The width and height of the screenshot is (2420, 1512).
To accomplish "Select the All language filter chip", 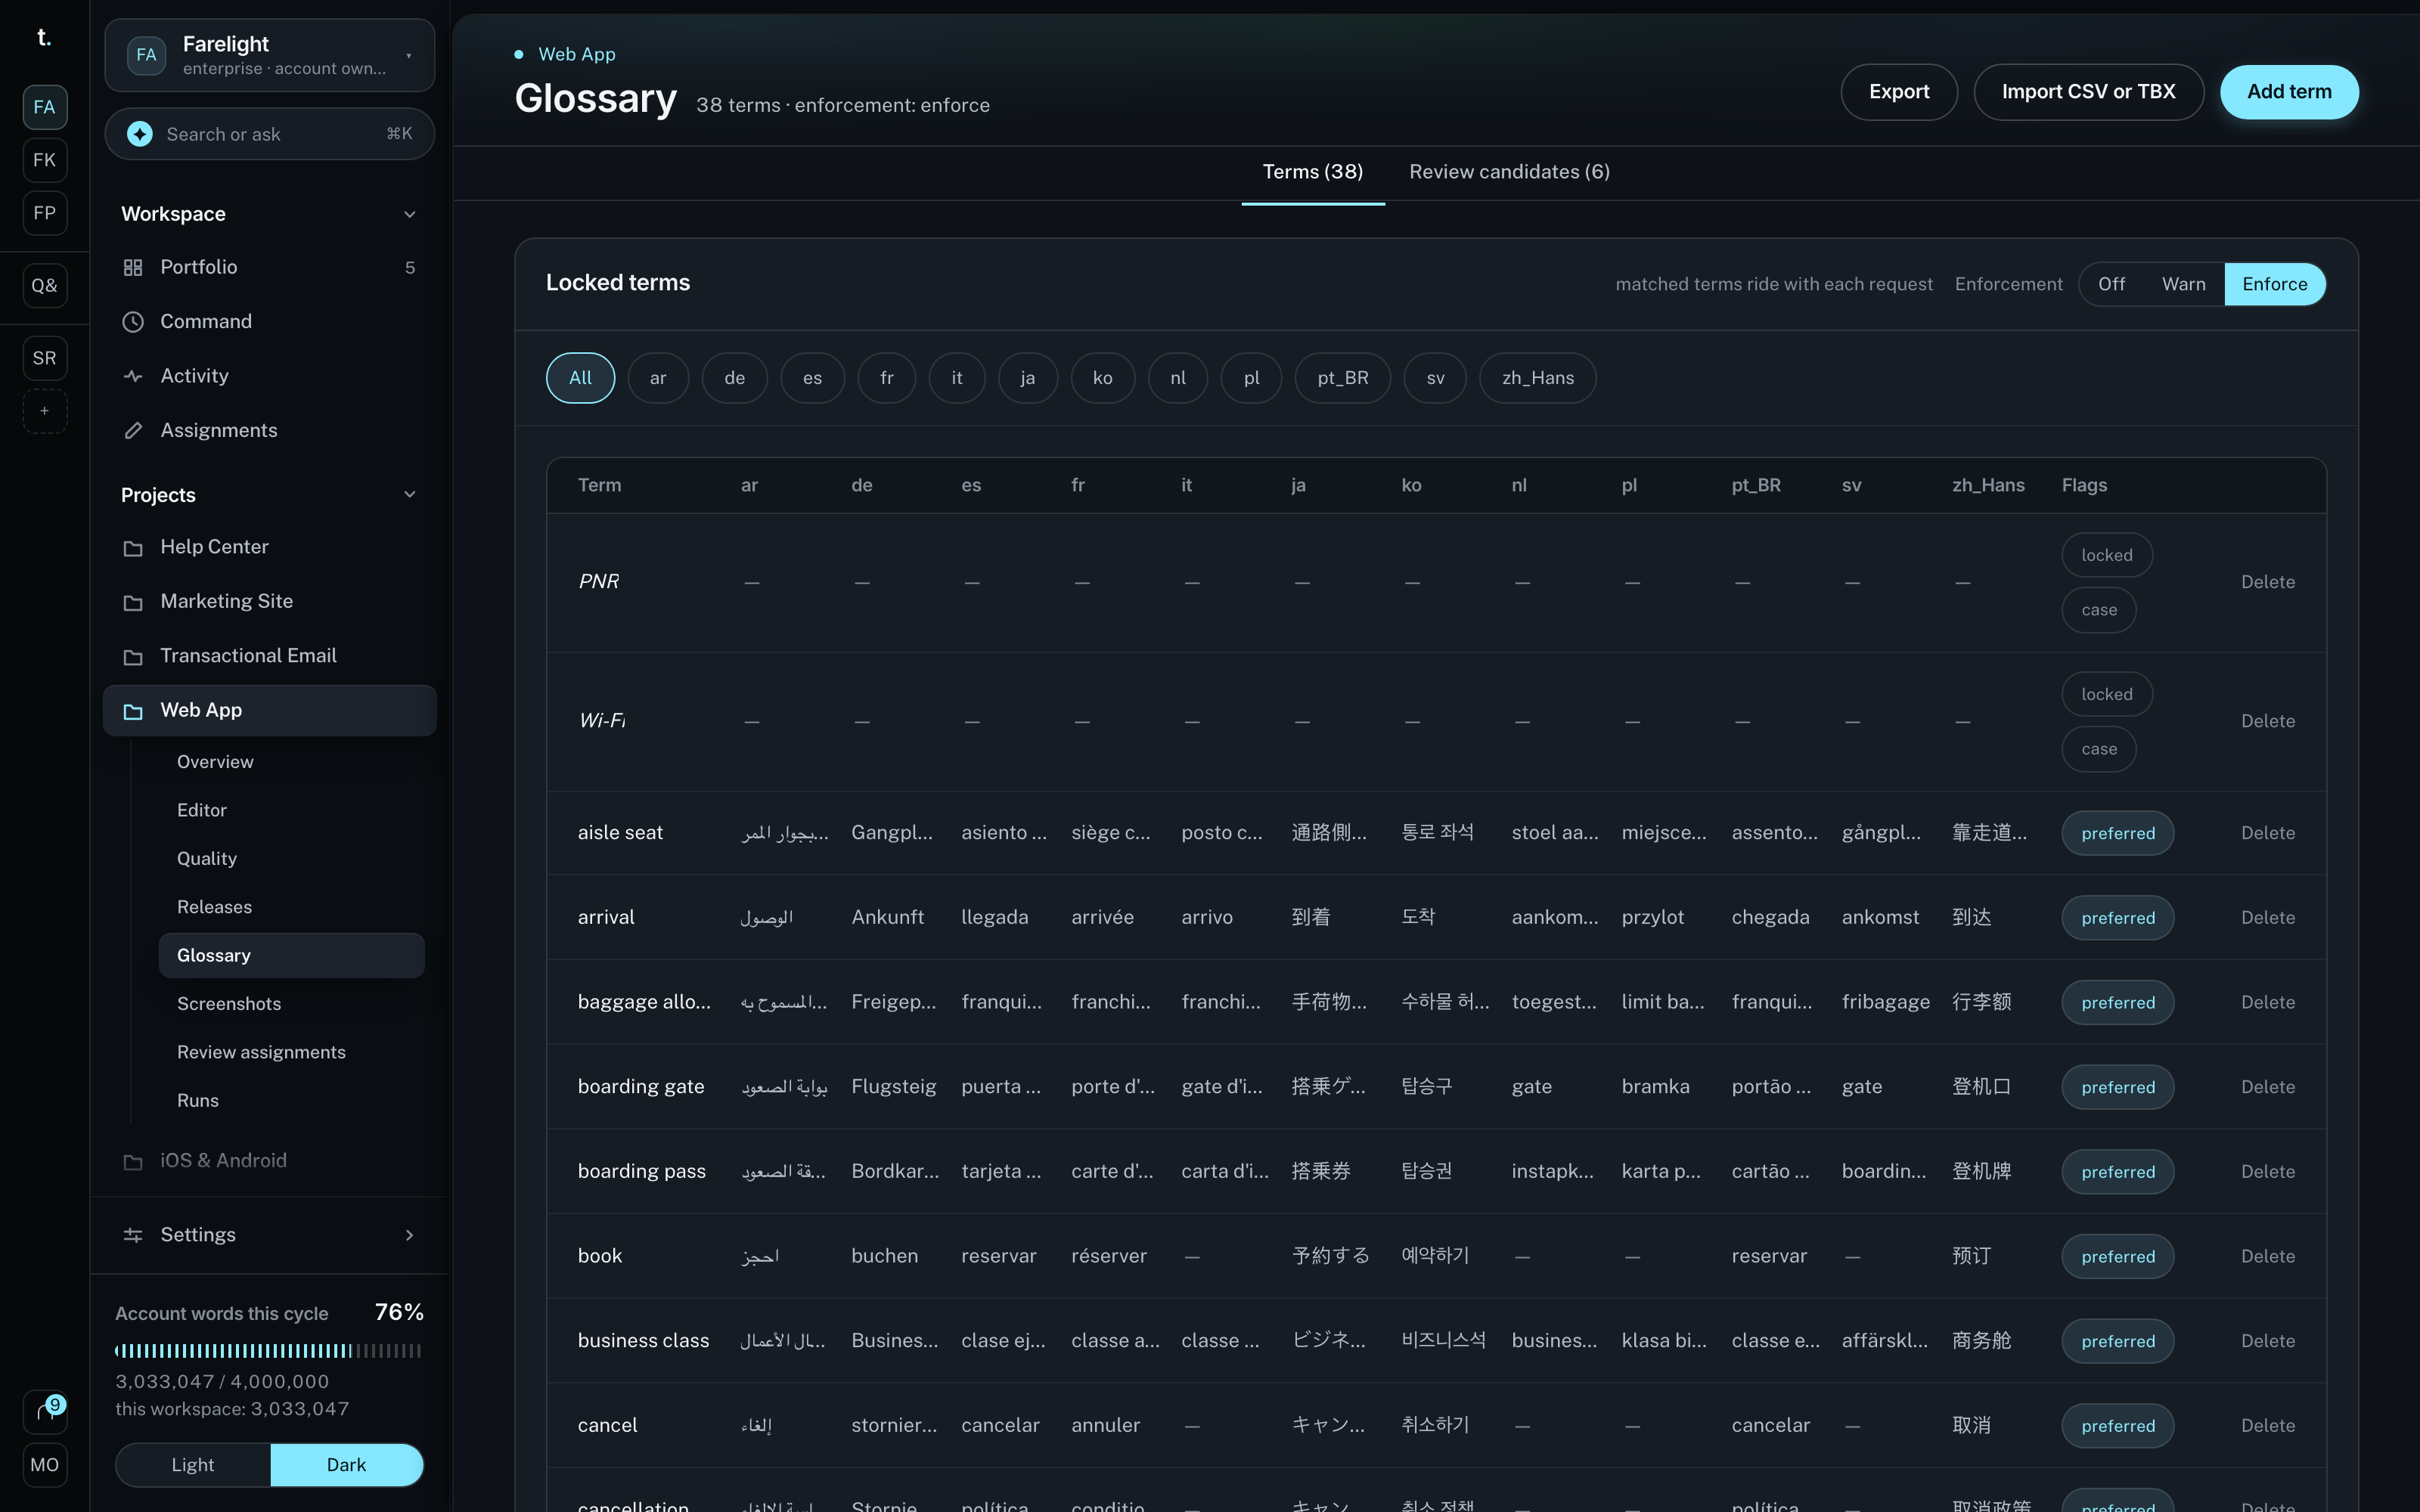I will coord(580,378).
